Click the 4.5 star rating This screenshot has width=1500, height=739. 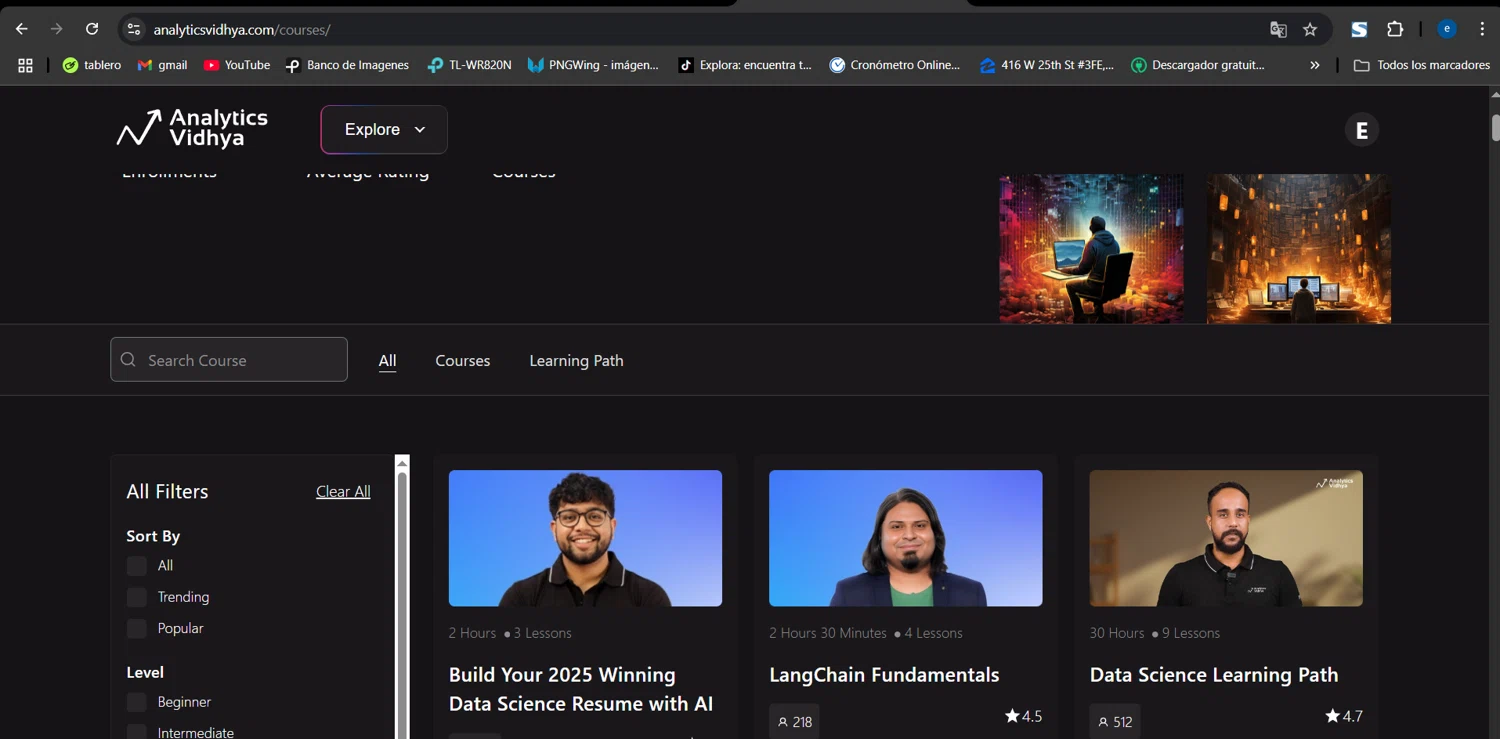click(x=1023, y=716)
